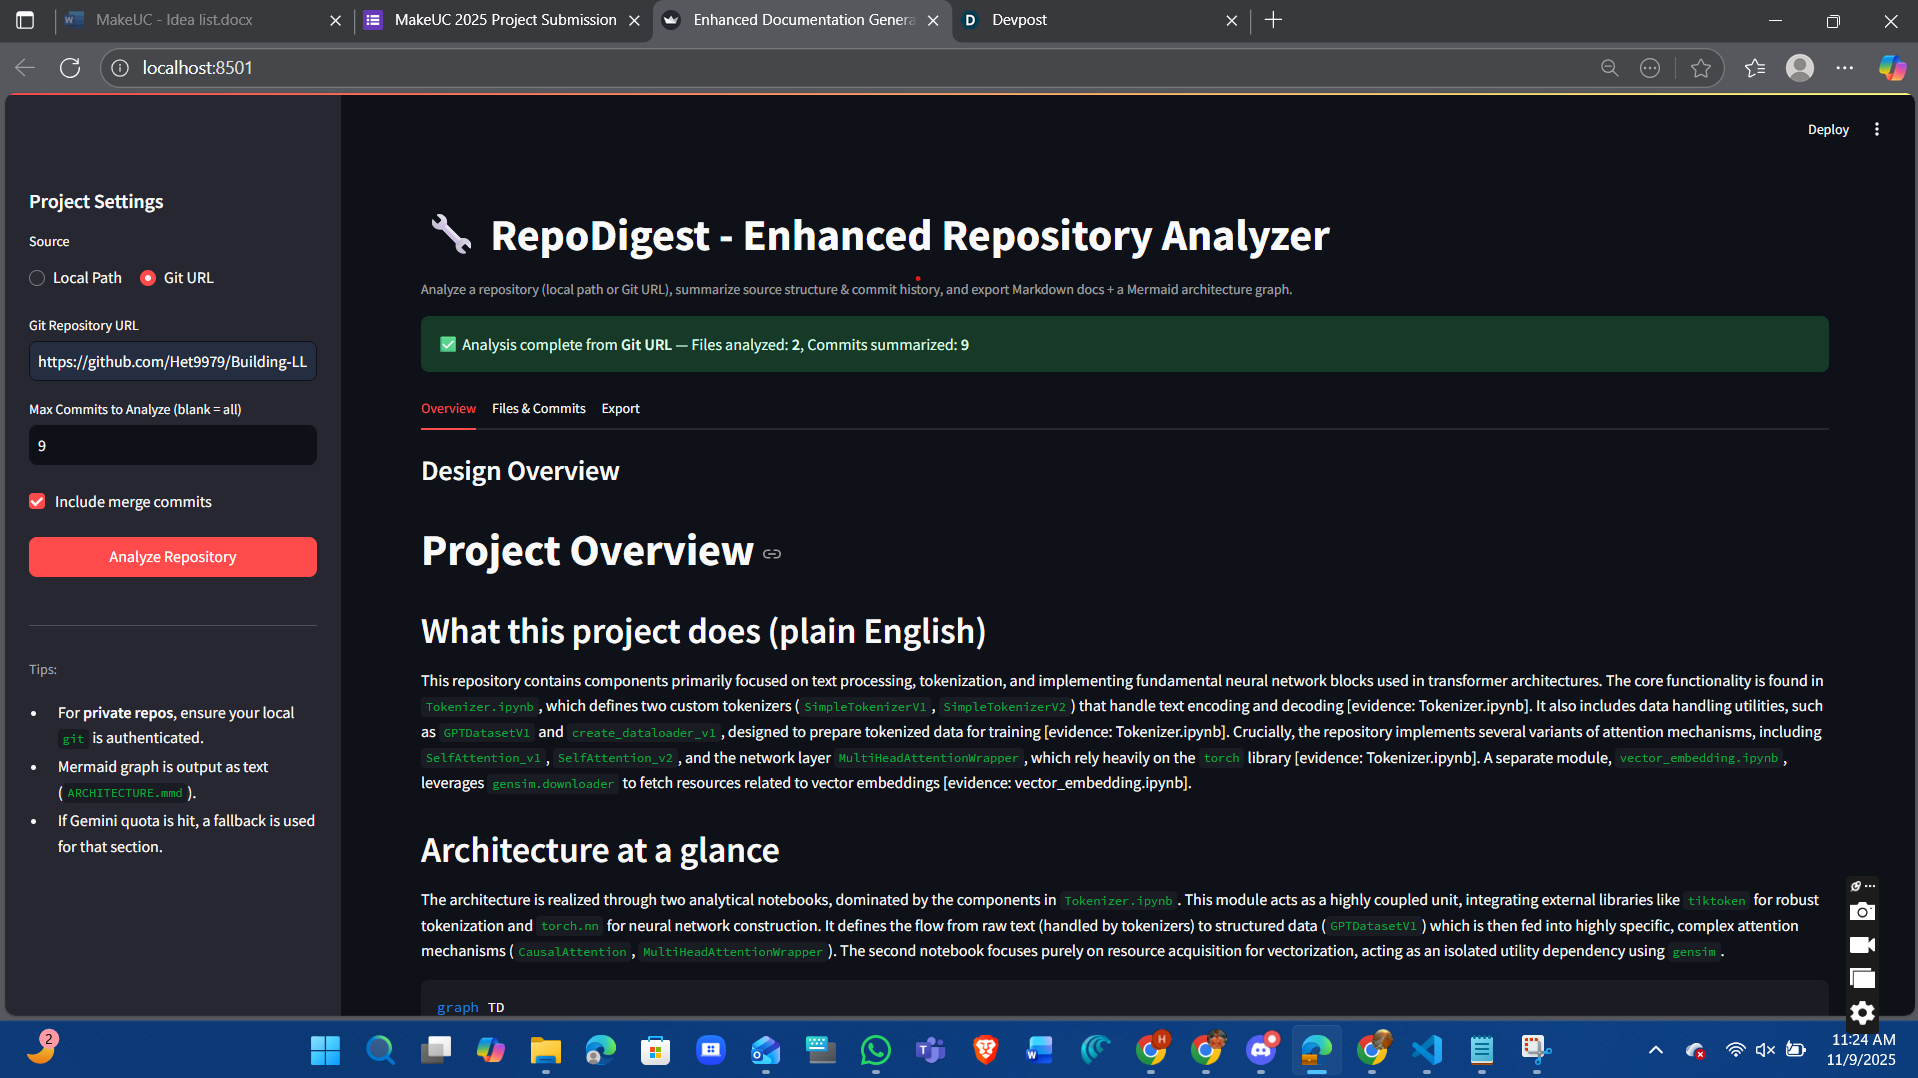The width and height of the screenshot is (1918, 1078).
Task: Open Edge Settings and more menu
Action: [x=1845, y=68]
